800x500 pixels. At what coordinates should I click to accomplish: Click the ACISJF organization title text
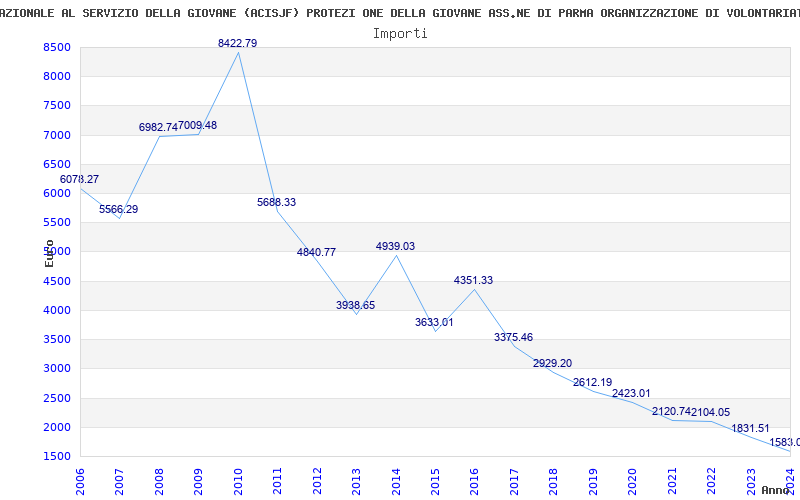(400, 13)
